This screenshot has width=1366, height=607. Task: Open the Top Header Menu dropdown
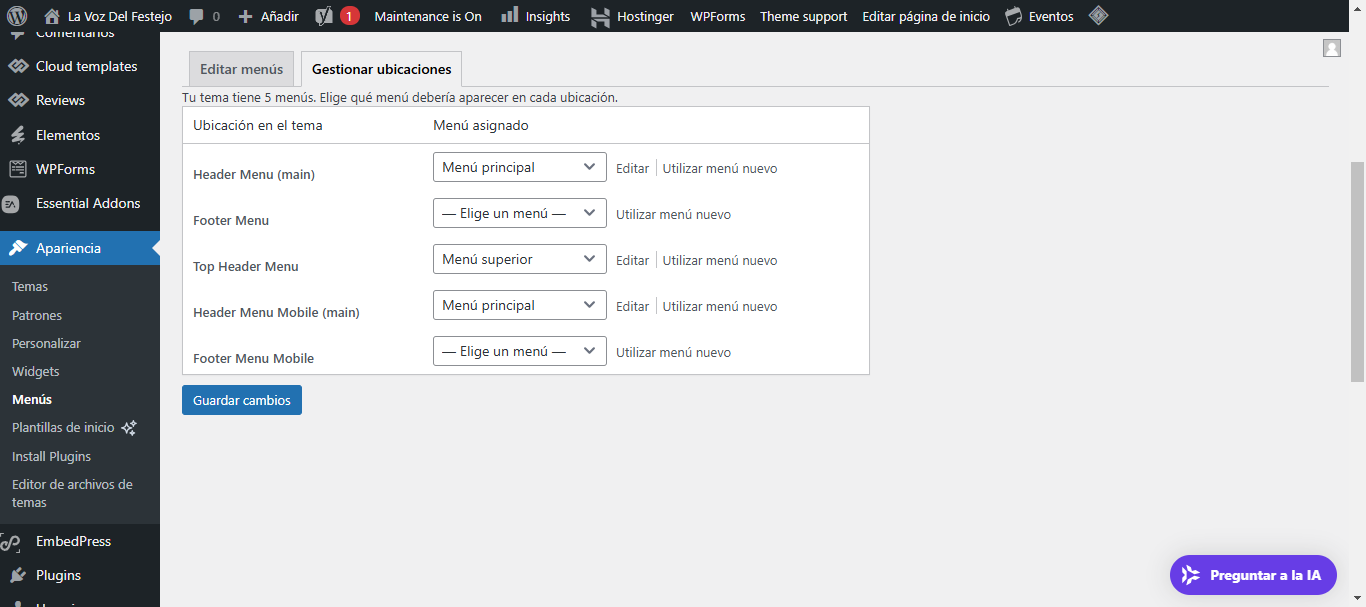pyautogui.click(x=520, y=259)
